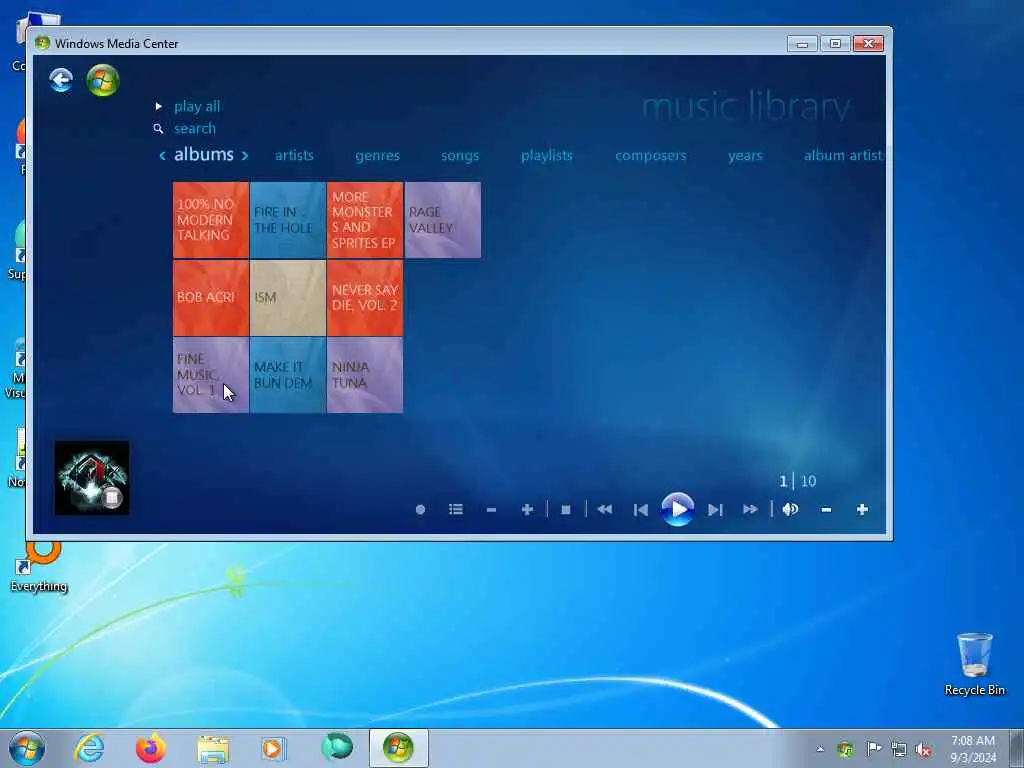Screen dimensions: 1024x768
Task: Switch to the artists view
Action: [294, 155]
